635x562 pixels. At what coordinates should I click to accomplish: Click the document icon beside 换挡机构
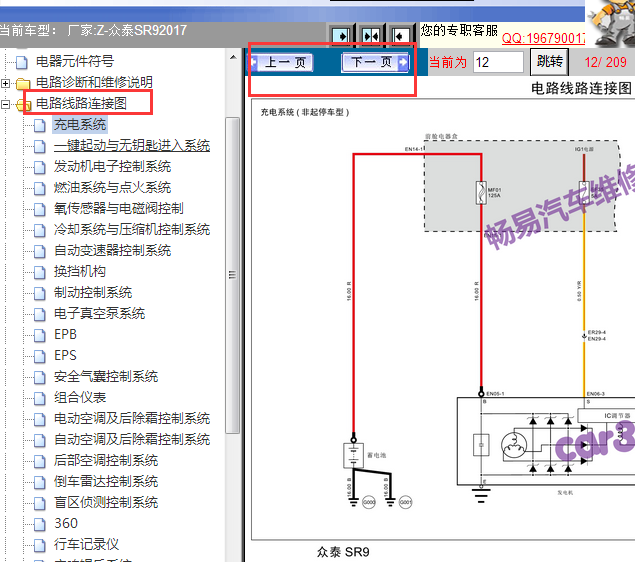click(40, 272)
